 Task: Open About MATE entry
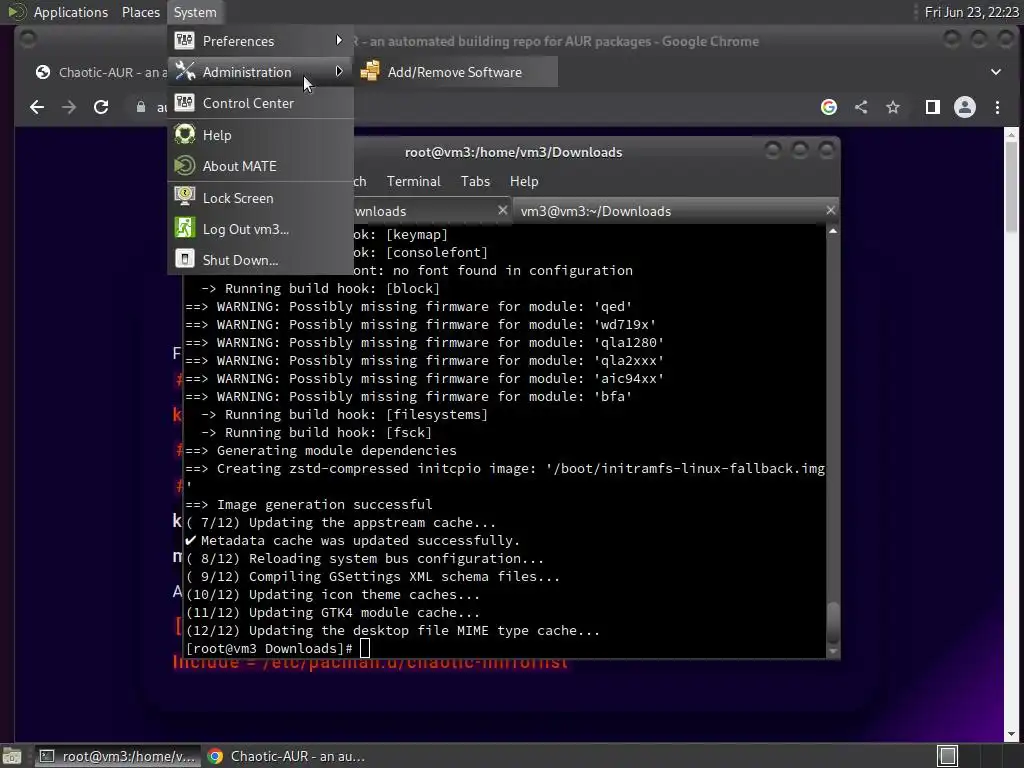(261, 166)
